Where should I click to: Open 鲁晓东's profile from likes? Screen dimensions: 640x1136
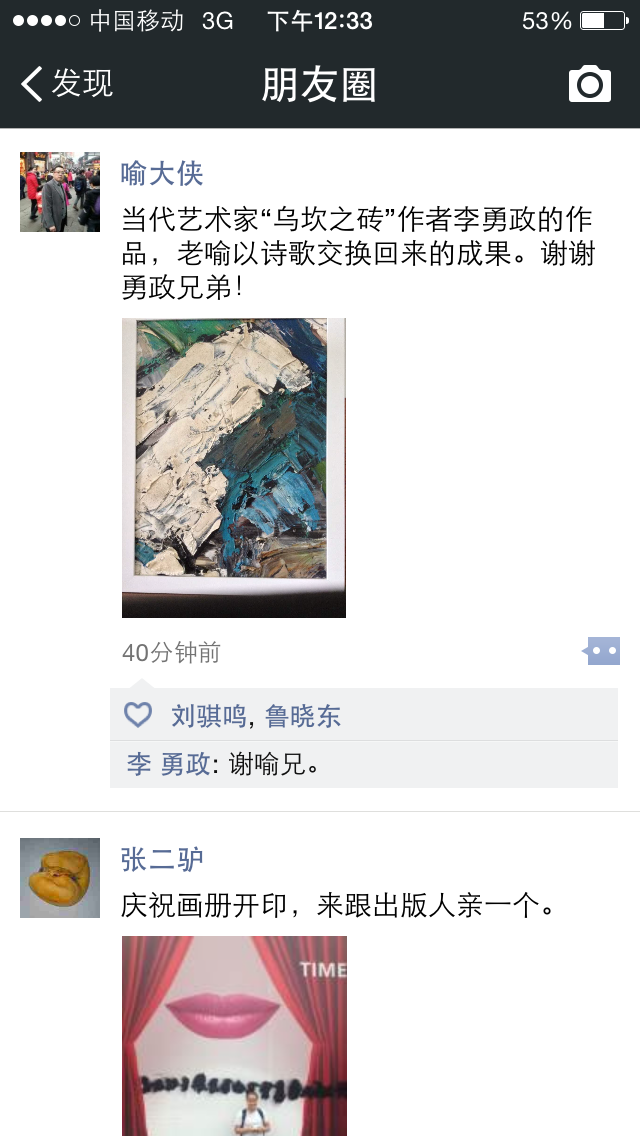303,716
